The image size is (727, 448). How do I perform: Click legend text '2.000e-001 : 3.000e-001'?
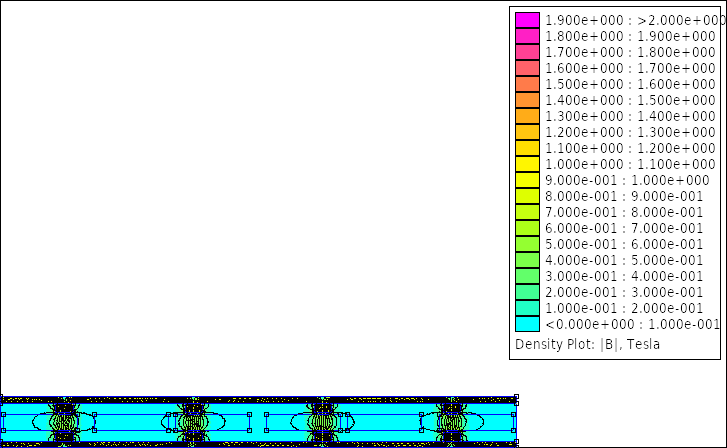624,292
